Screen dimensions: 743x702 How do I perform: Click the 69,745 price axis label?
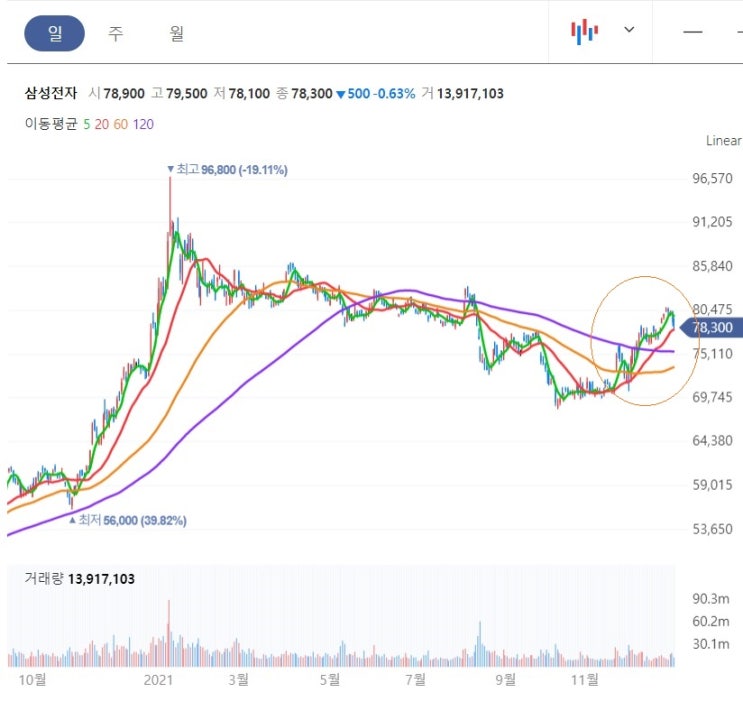(712, 397)
